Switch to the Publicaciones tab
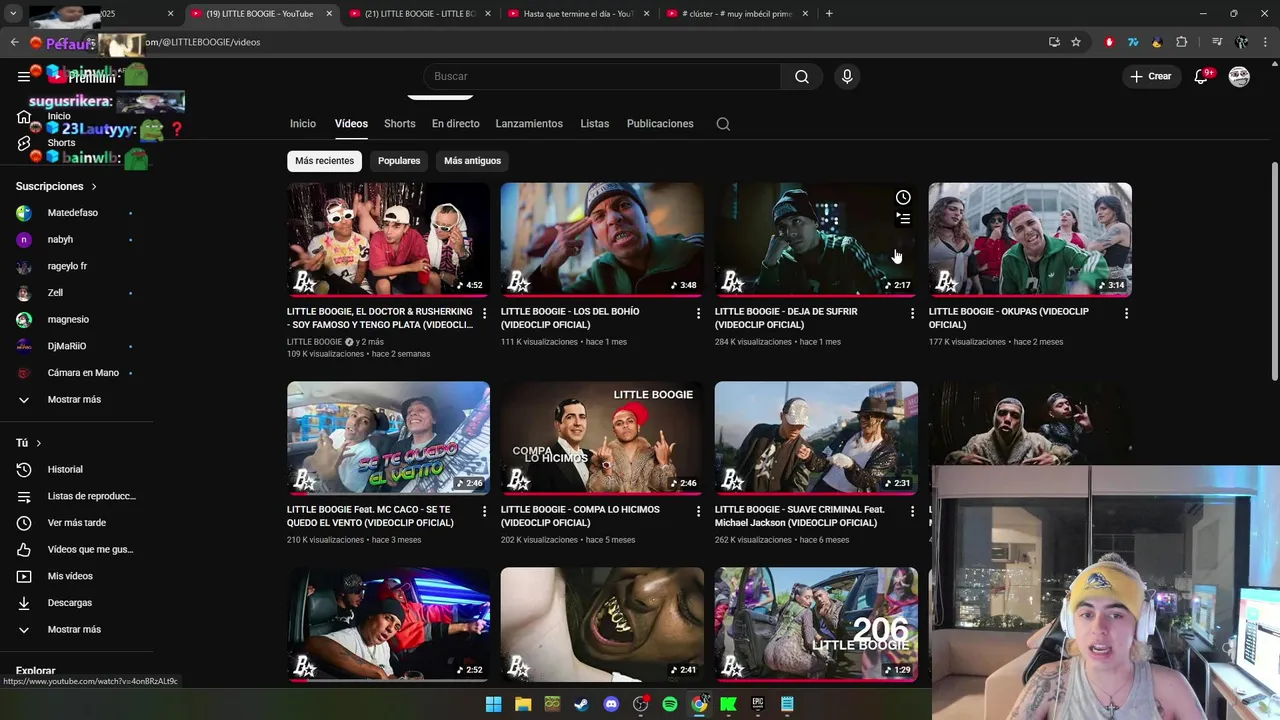The width and height of the screenshot is (1280, 720). point(660,124)
